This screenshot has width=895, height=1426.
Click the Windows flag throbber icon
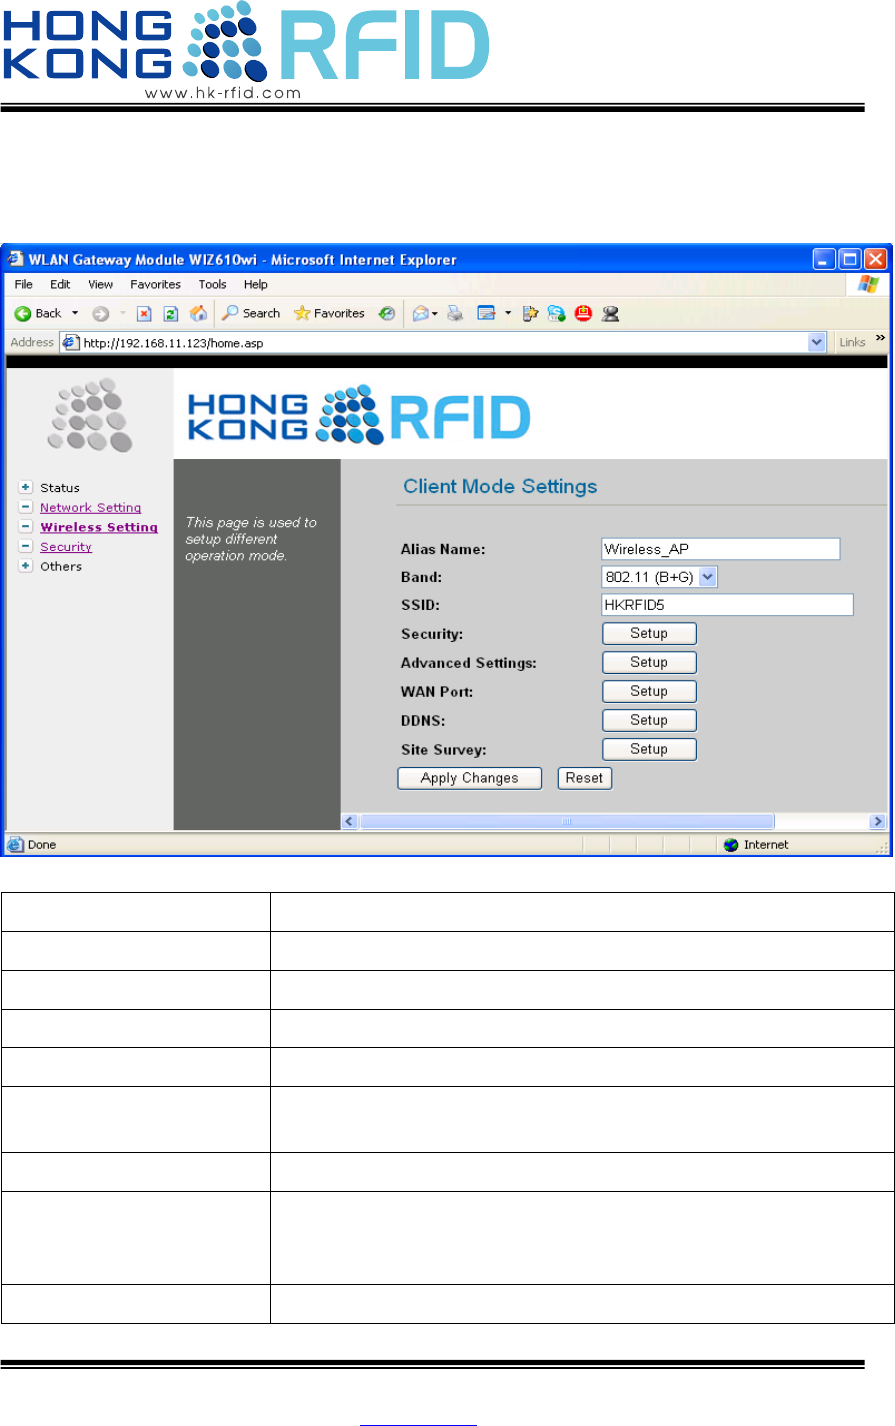[x=867, y=285]
